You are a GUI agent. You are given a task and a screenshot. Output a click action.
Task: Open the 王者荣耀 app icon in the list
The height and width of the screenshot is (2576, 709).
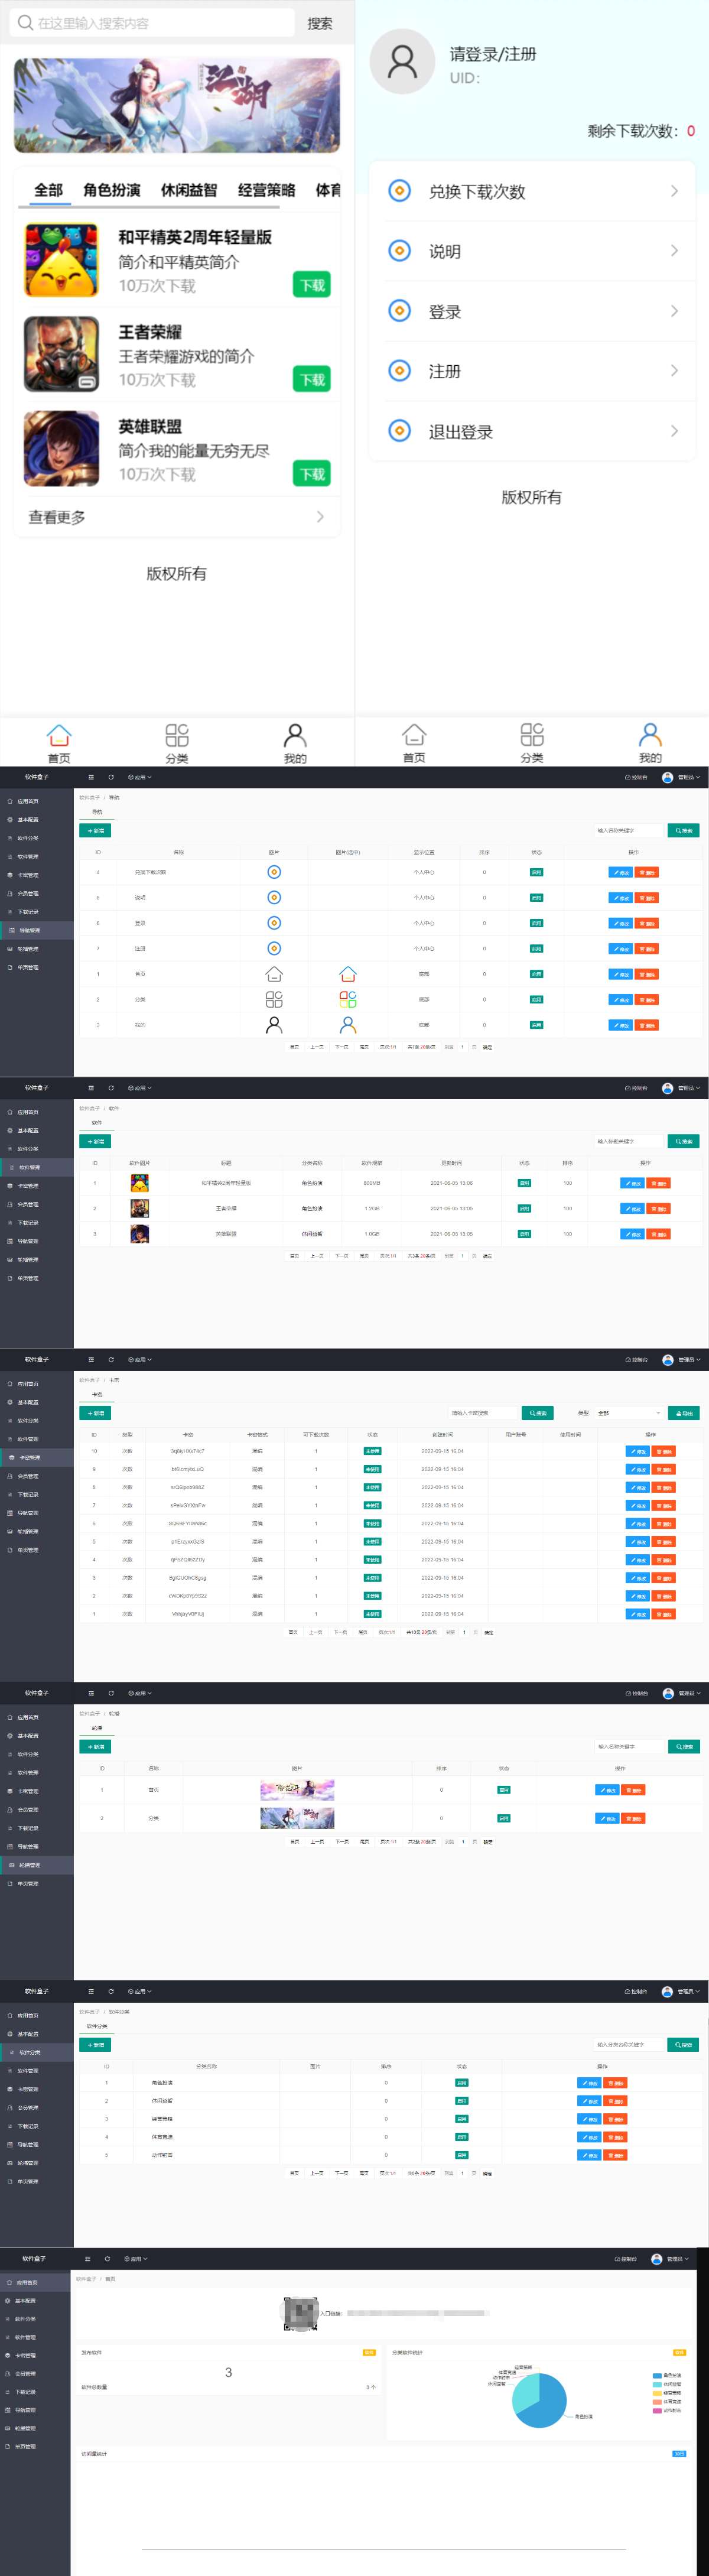(x=62, y=355)
